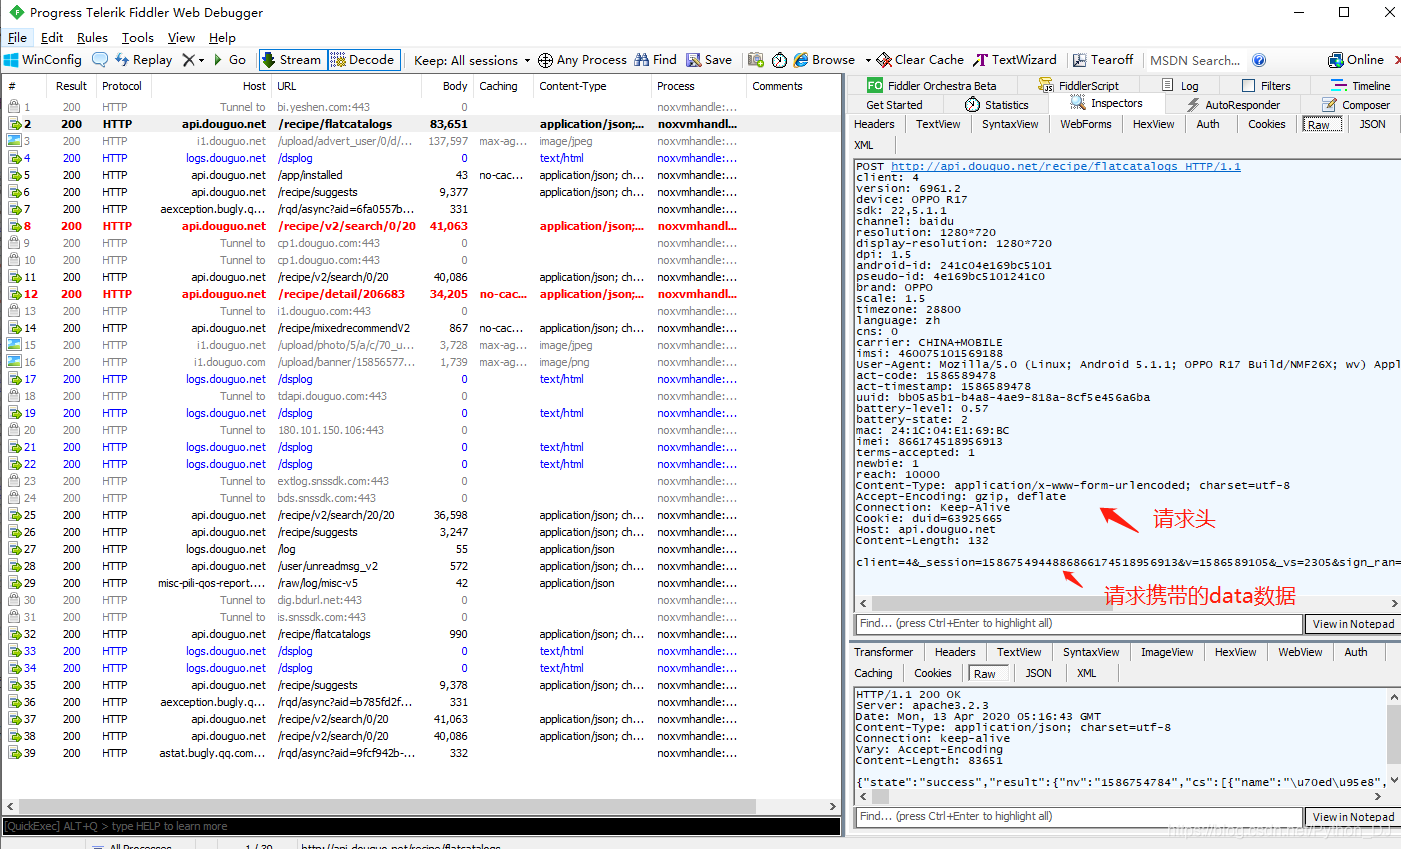Click the camera screenshot icon in toolbar
This screenshot has height=849, width=1401.
click(756, 60)
